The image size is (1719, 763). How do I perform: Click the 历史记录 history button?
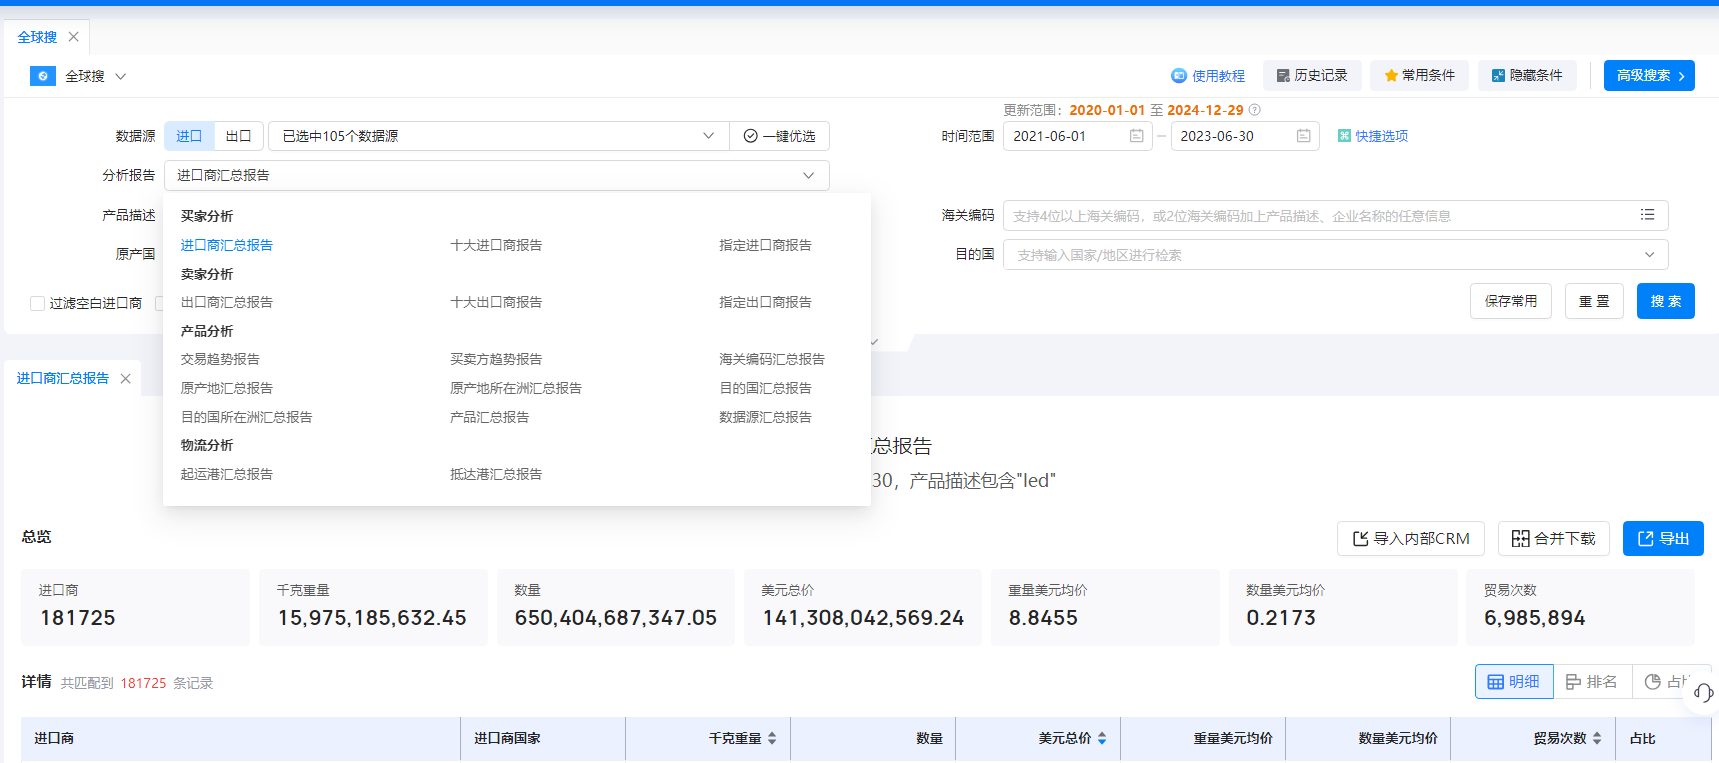pos(1311,76)
